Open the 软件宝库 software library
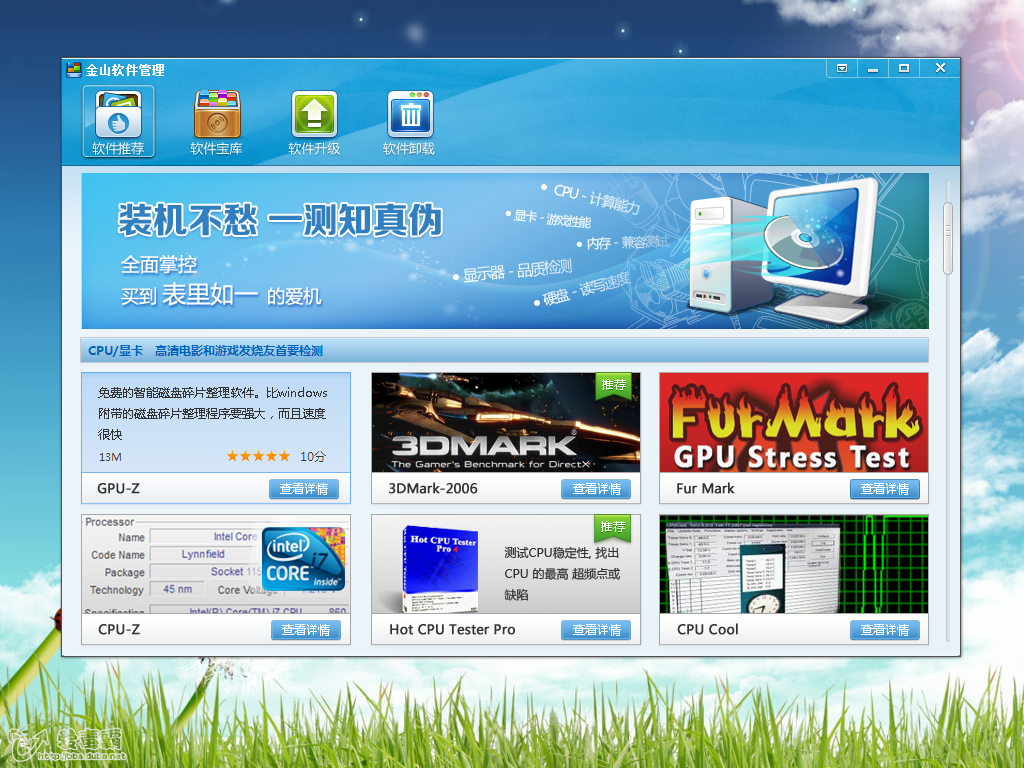The height and width of the screenshot is (768, 1024). click(x=216, y=121)
